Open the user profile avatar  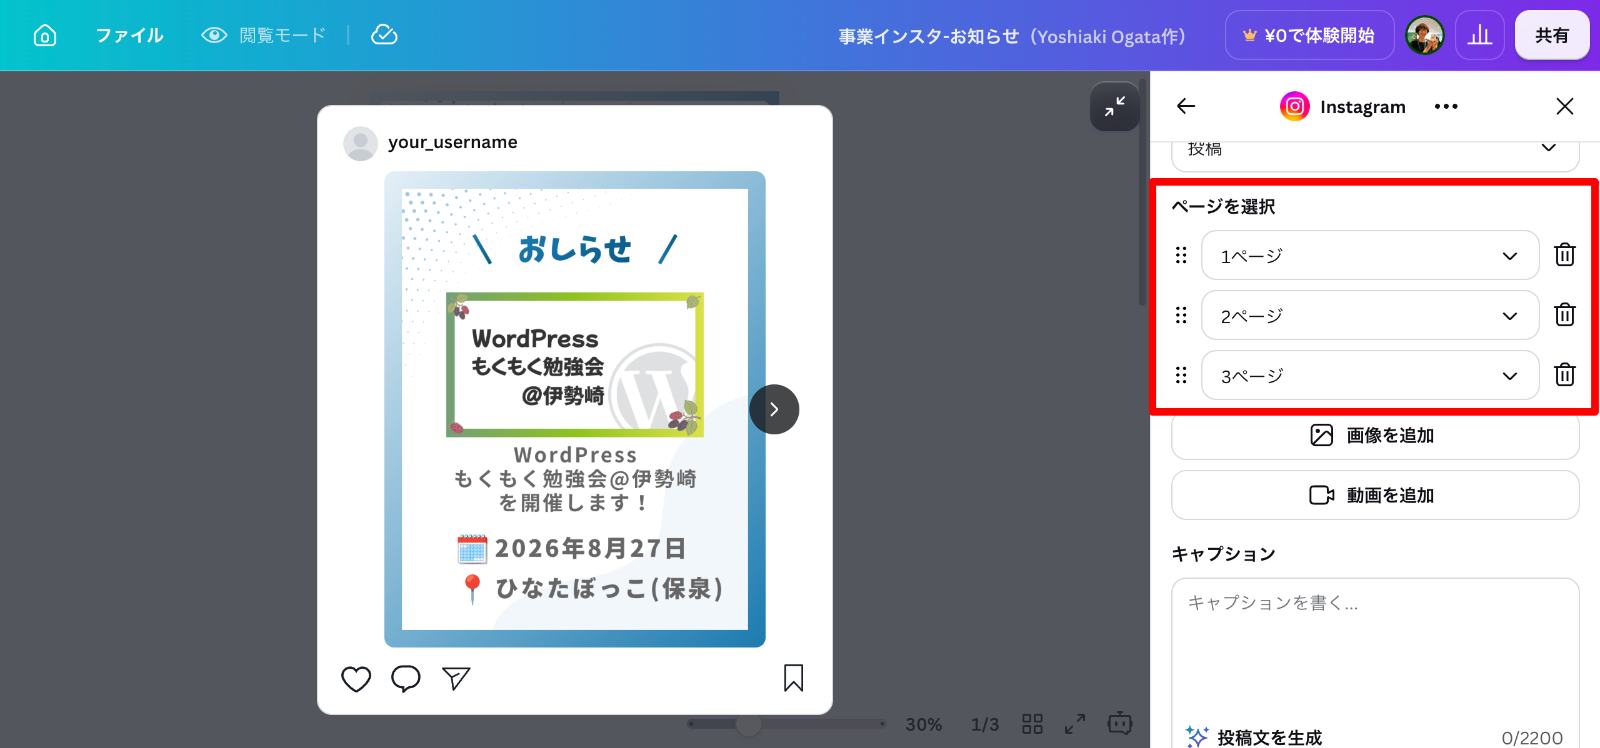point(1424,36)
